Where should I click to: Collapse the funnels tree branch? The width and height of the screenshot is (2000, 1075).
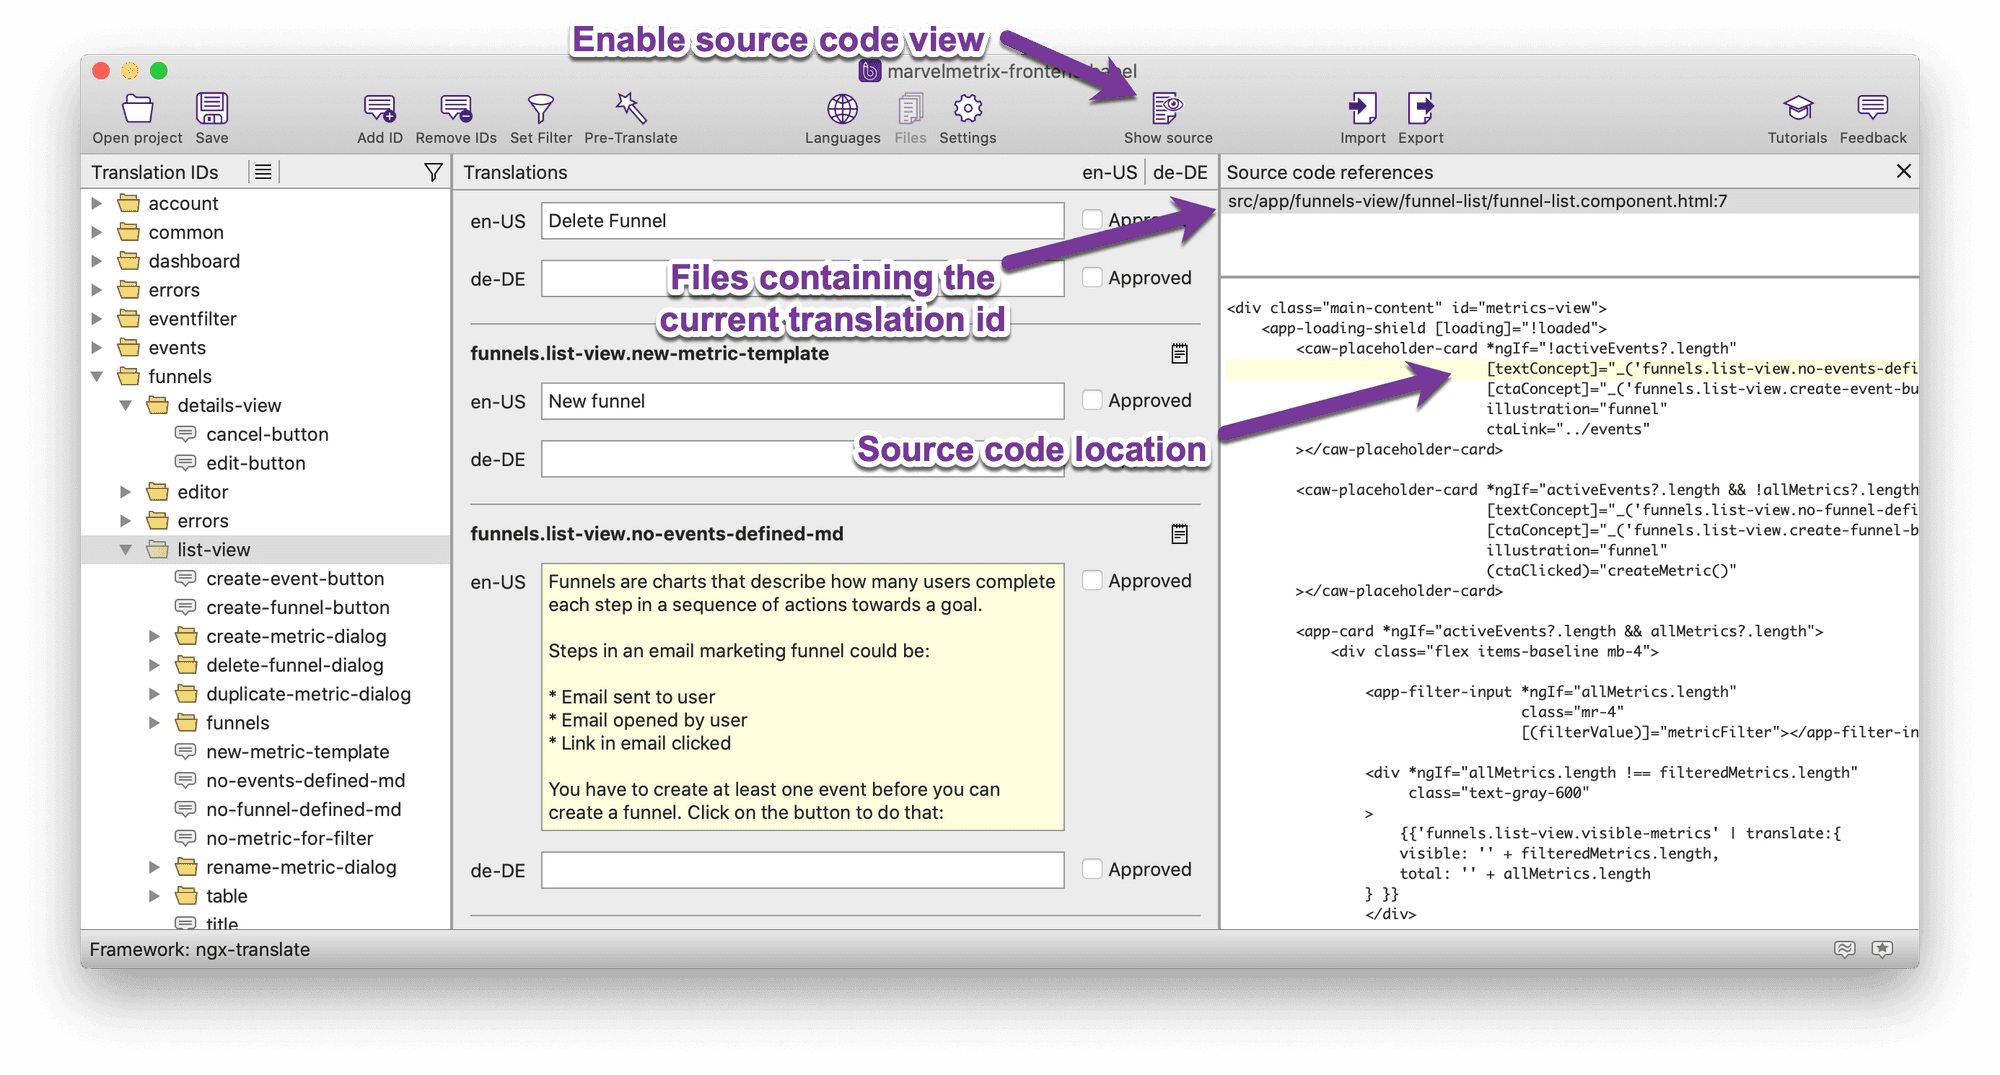click(x=97, y=377)
